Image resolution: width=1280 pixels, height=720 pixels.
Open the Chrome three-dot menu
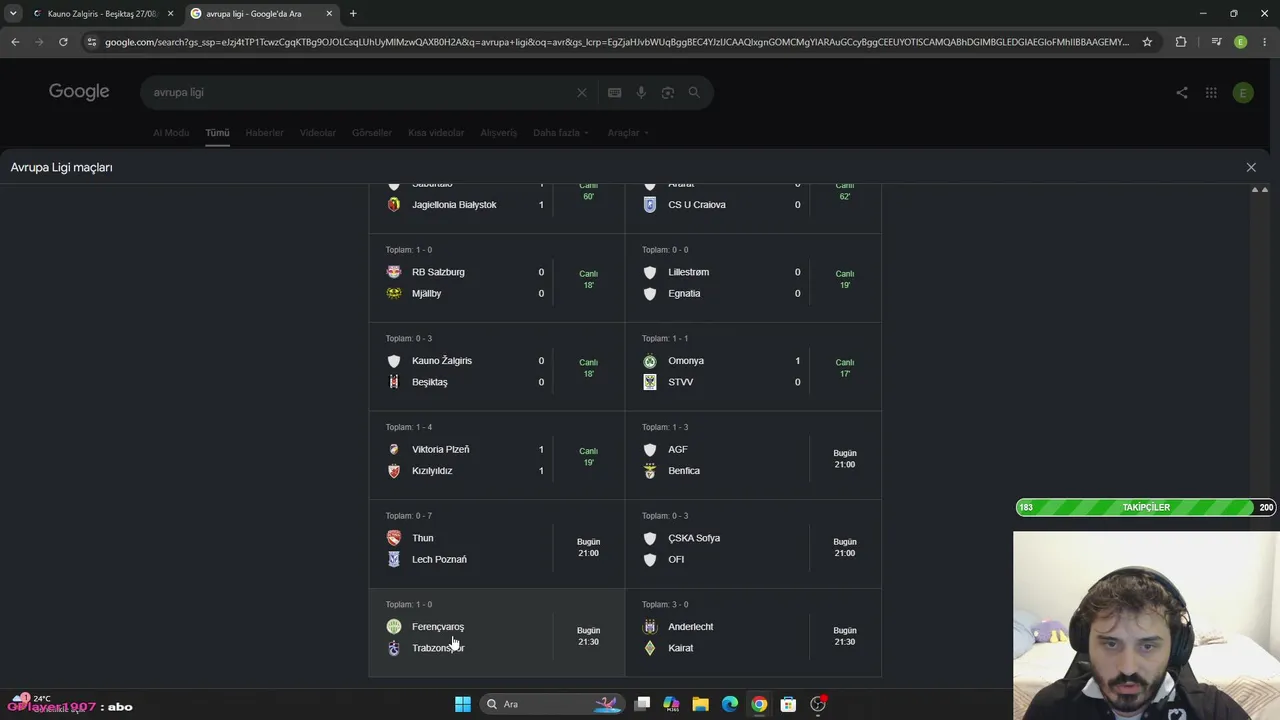(1264, 42)
